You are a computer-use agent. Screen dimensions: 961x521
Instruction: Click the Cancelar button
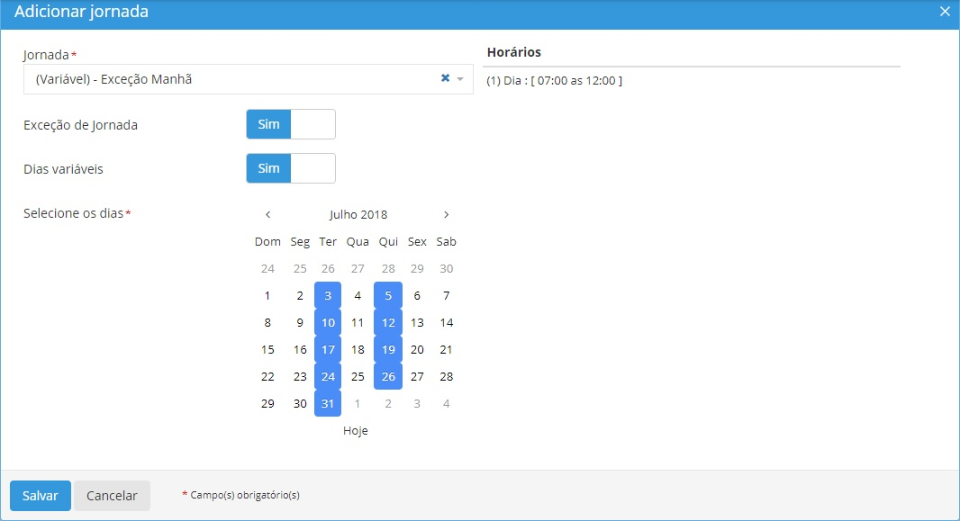click(112, 496)
